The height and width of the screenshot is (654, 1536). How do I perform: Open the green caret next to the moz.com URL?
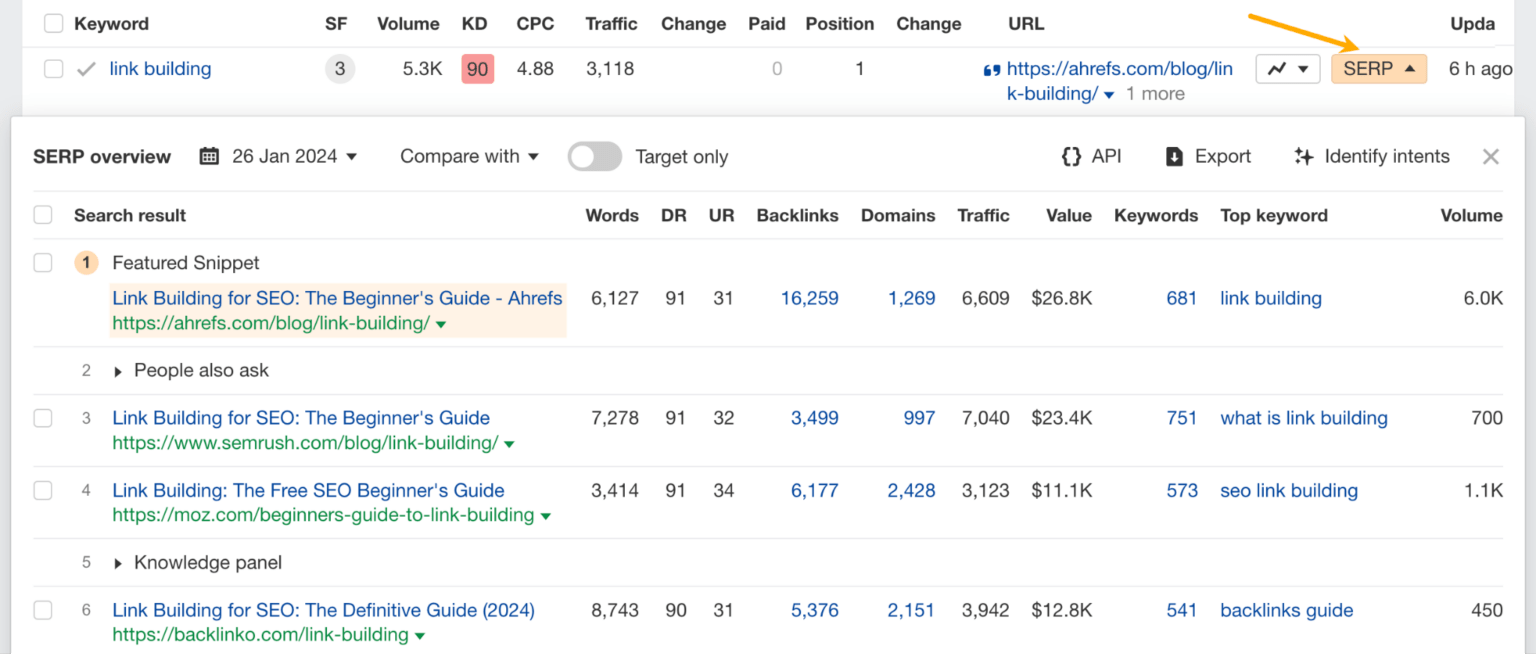[x=546, y=515]
